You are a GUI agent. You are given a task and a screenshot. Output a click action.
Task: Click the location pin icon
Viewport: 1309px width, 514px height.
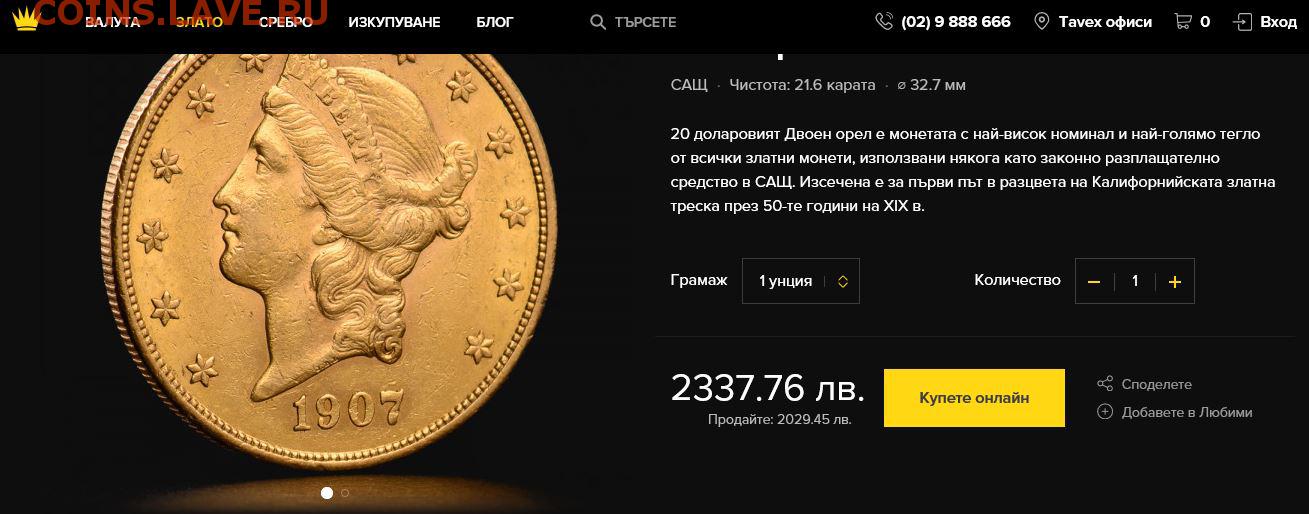[1041, 21]
